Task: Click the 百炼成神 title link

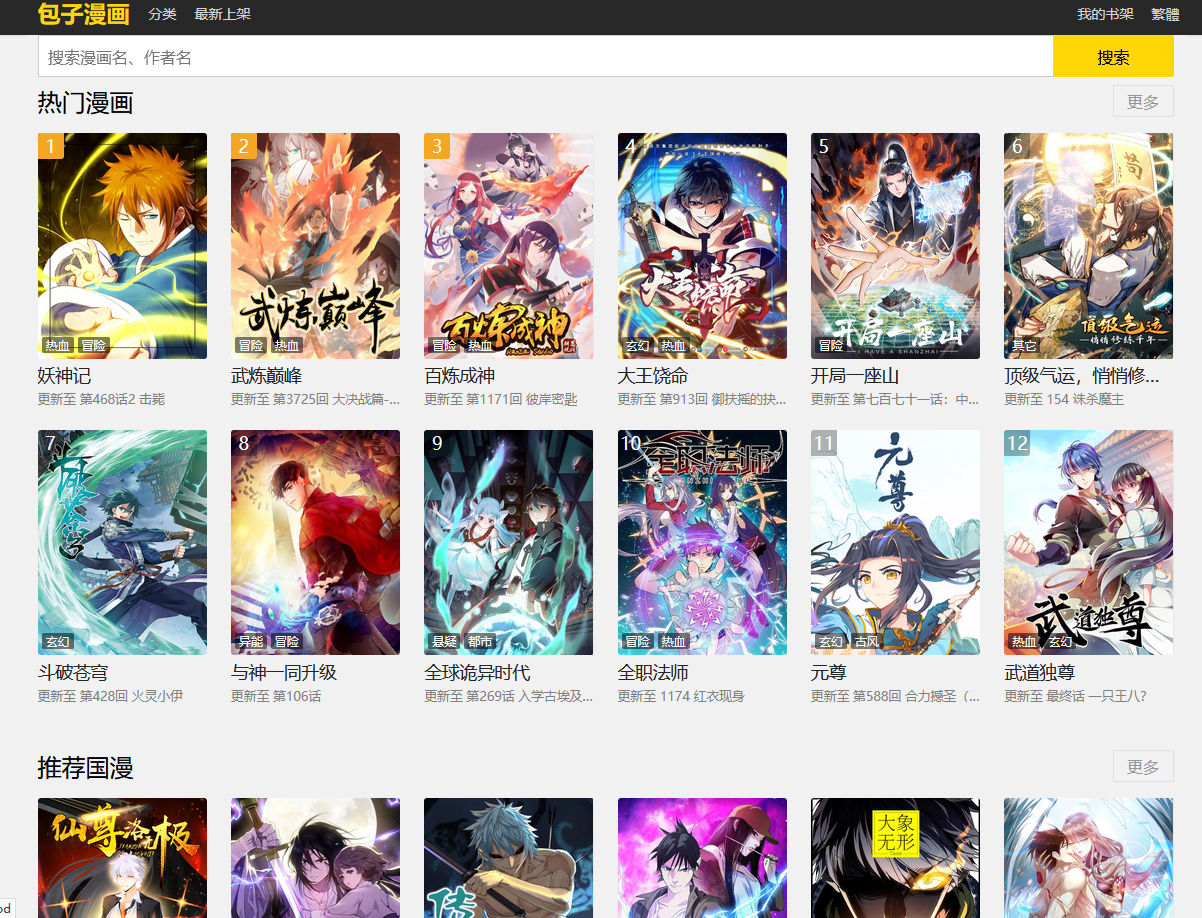Action: tap(459, 376)
